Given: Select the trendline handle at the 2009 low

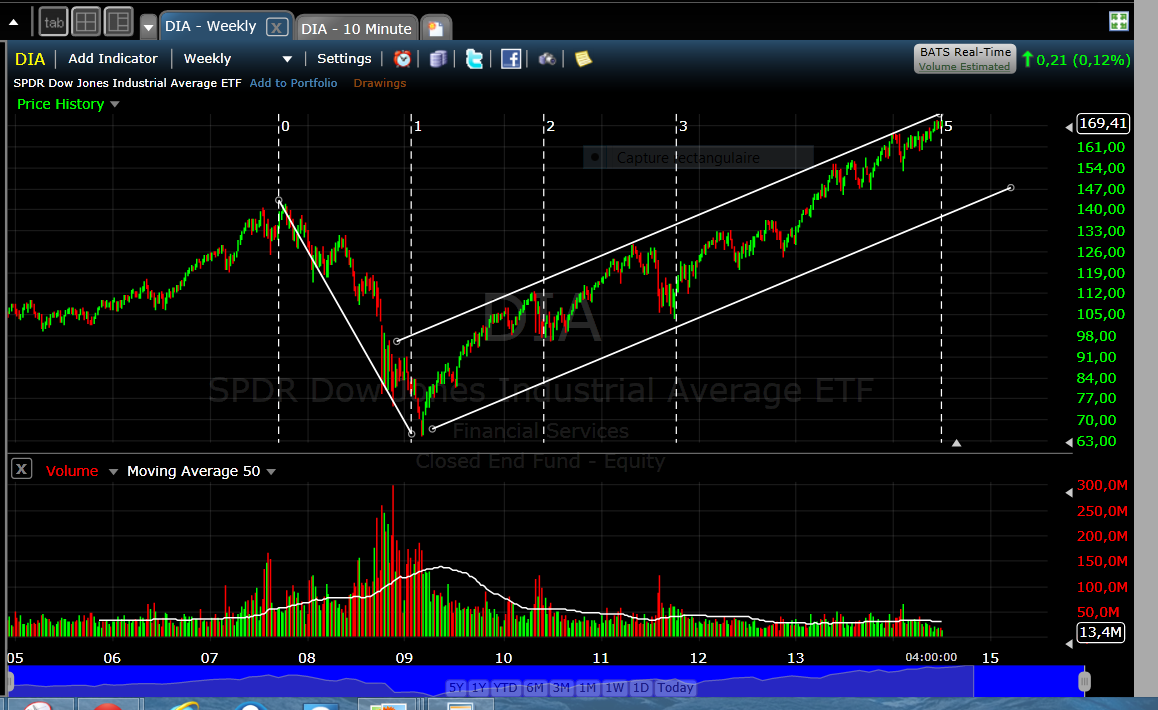Looking at the screenshot, I should coord(412,434).
